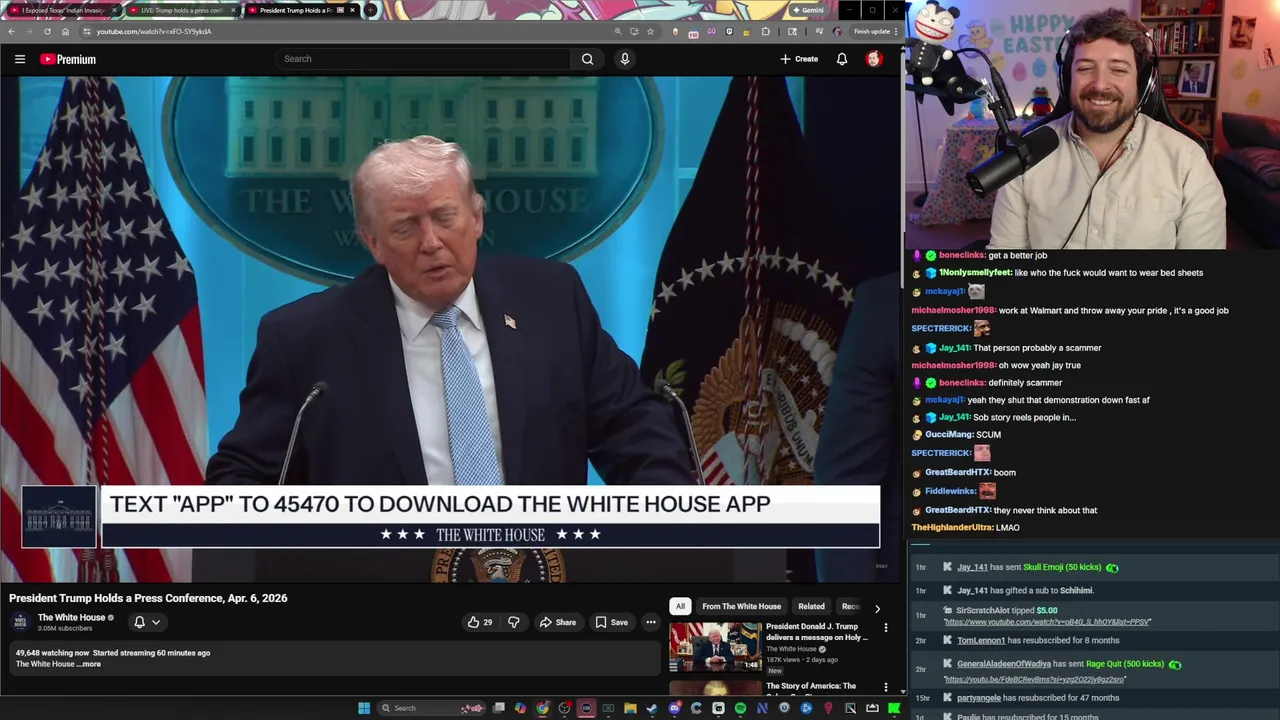Go back with the browser back arrow
1280x720 pixels.
(x=11, y=31)
